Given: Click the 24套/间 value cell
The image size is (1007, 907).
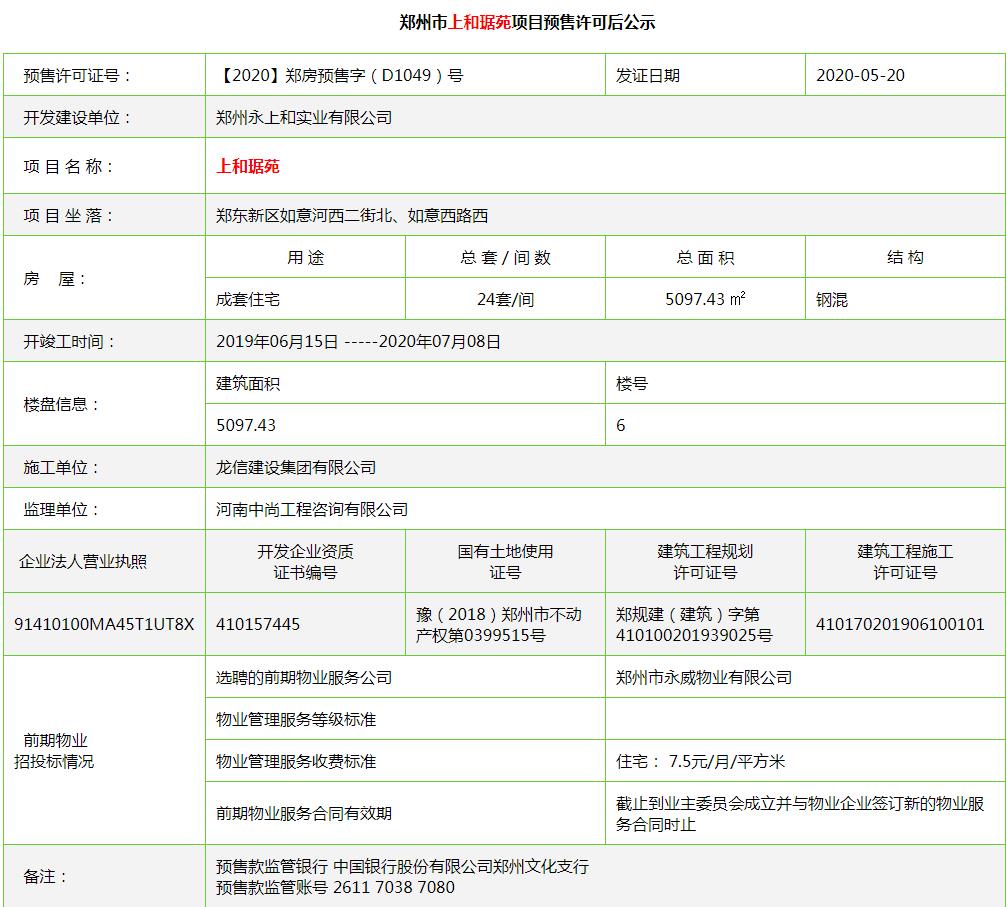Looking at the screenshot, I should (x=505, y=299).
